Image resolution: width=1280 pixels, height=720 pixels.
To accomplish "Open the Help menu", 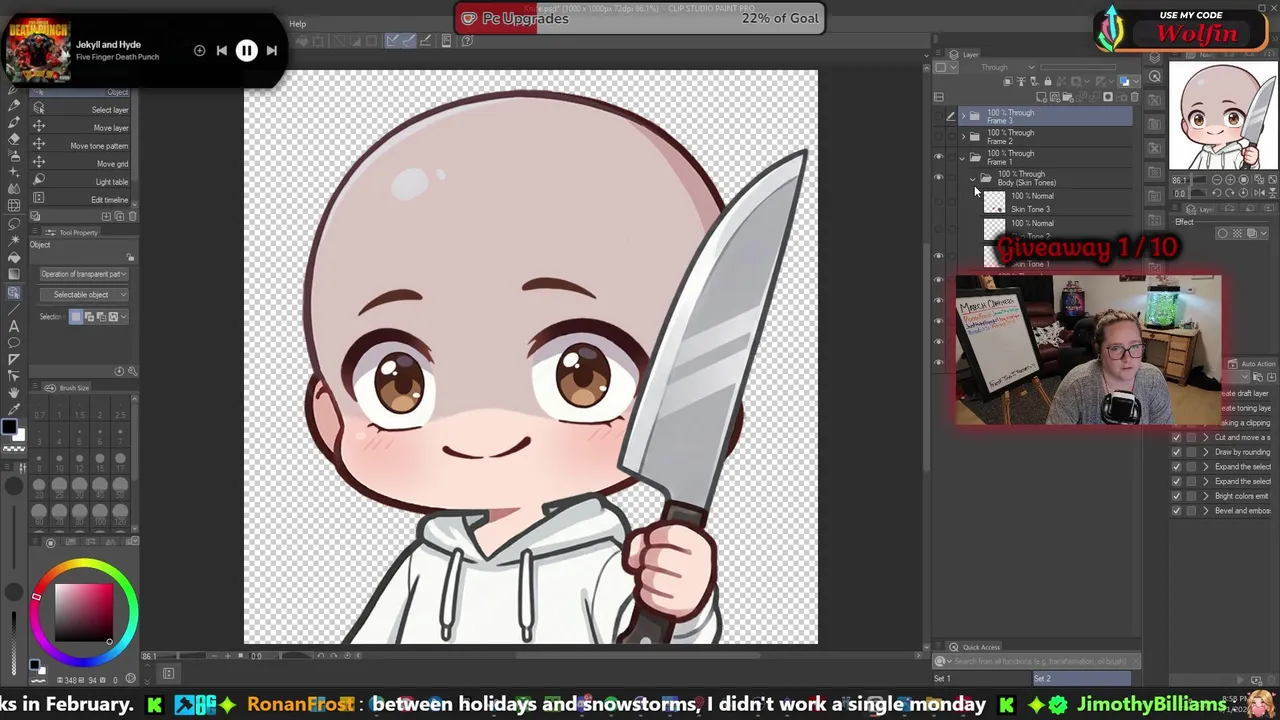I will 298,24.
